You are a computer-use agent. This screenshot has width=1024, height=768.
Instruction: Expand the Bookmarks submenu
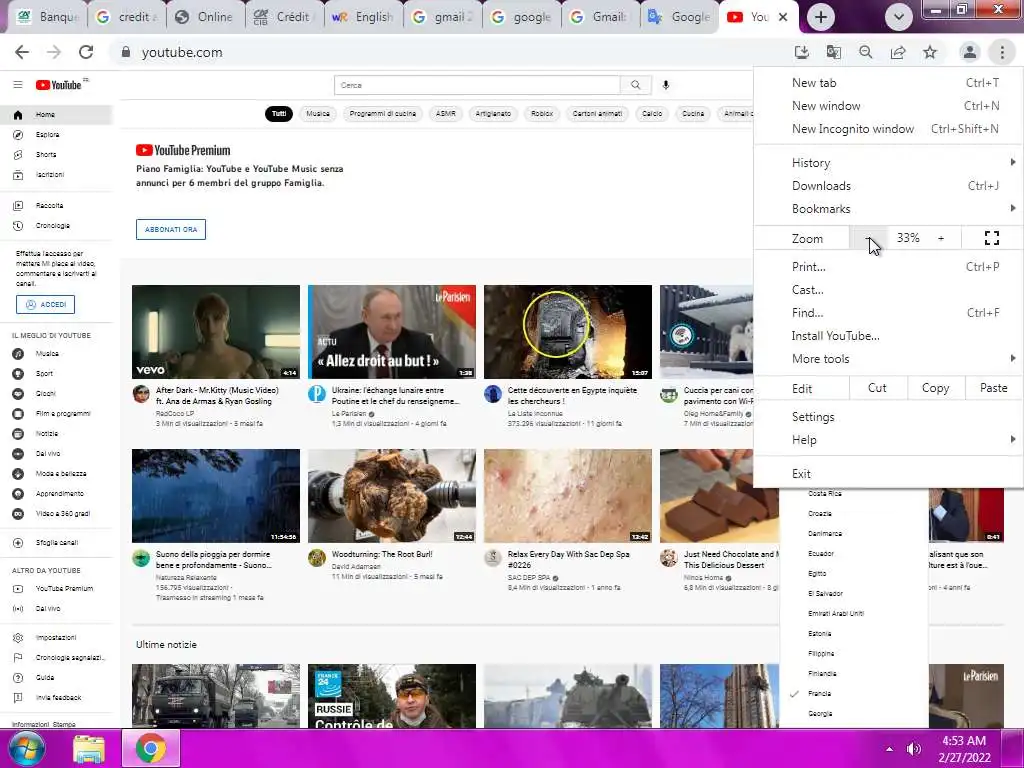point(889,209)
